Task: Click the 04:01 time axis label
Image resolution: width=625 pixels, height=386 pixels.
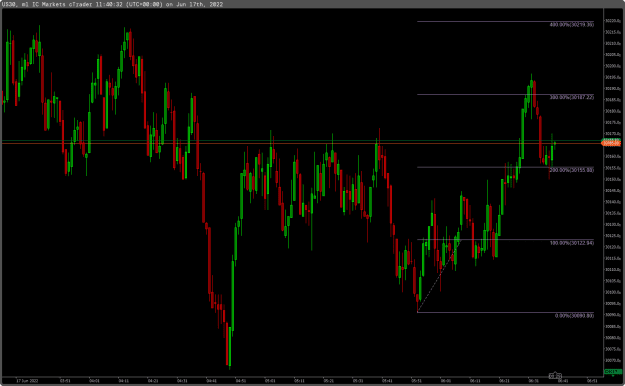Action: click(x=94, y=381)
